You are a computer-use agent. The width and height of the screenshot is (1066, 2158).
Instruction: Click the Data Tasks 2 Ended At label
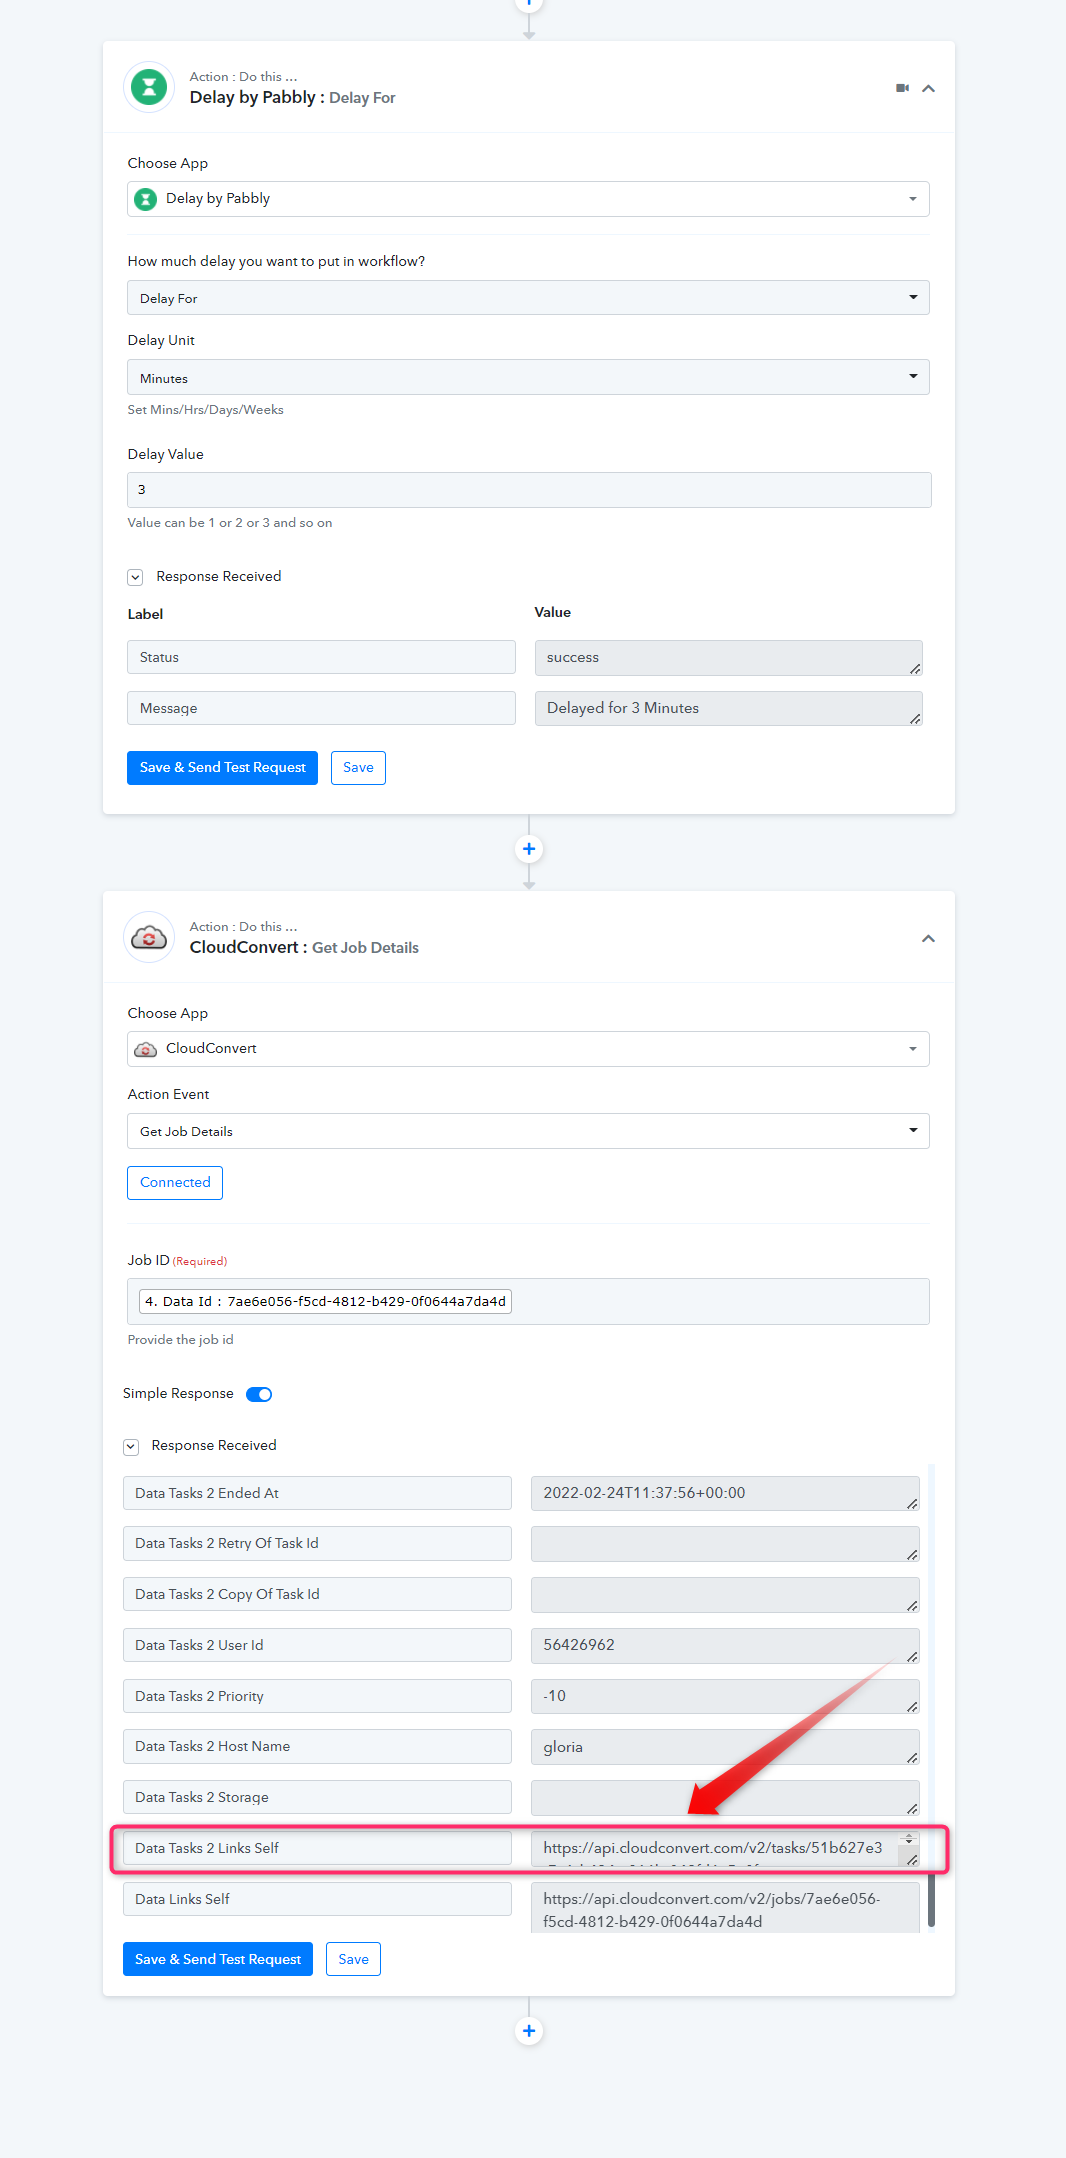tap(317, 1493)
